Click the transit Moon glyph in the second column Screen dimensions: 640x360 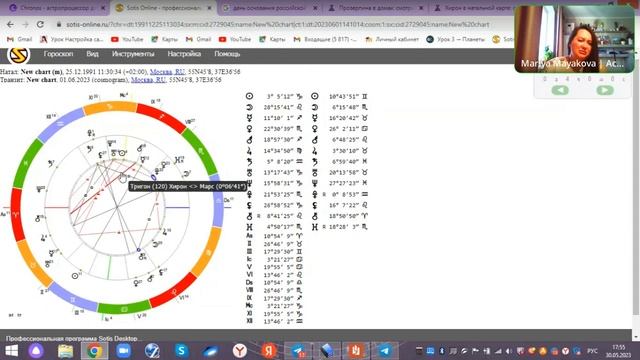click(315, 107)
